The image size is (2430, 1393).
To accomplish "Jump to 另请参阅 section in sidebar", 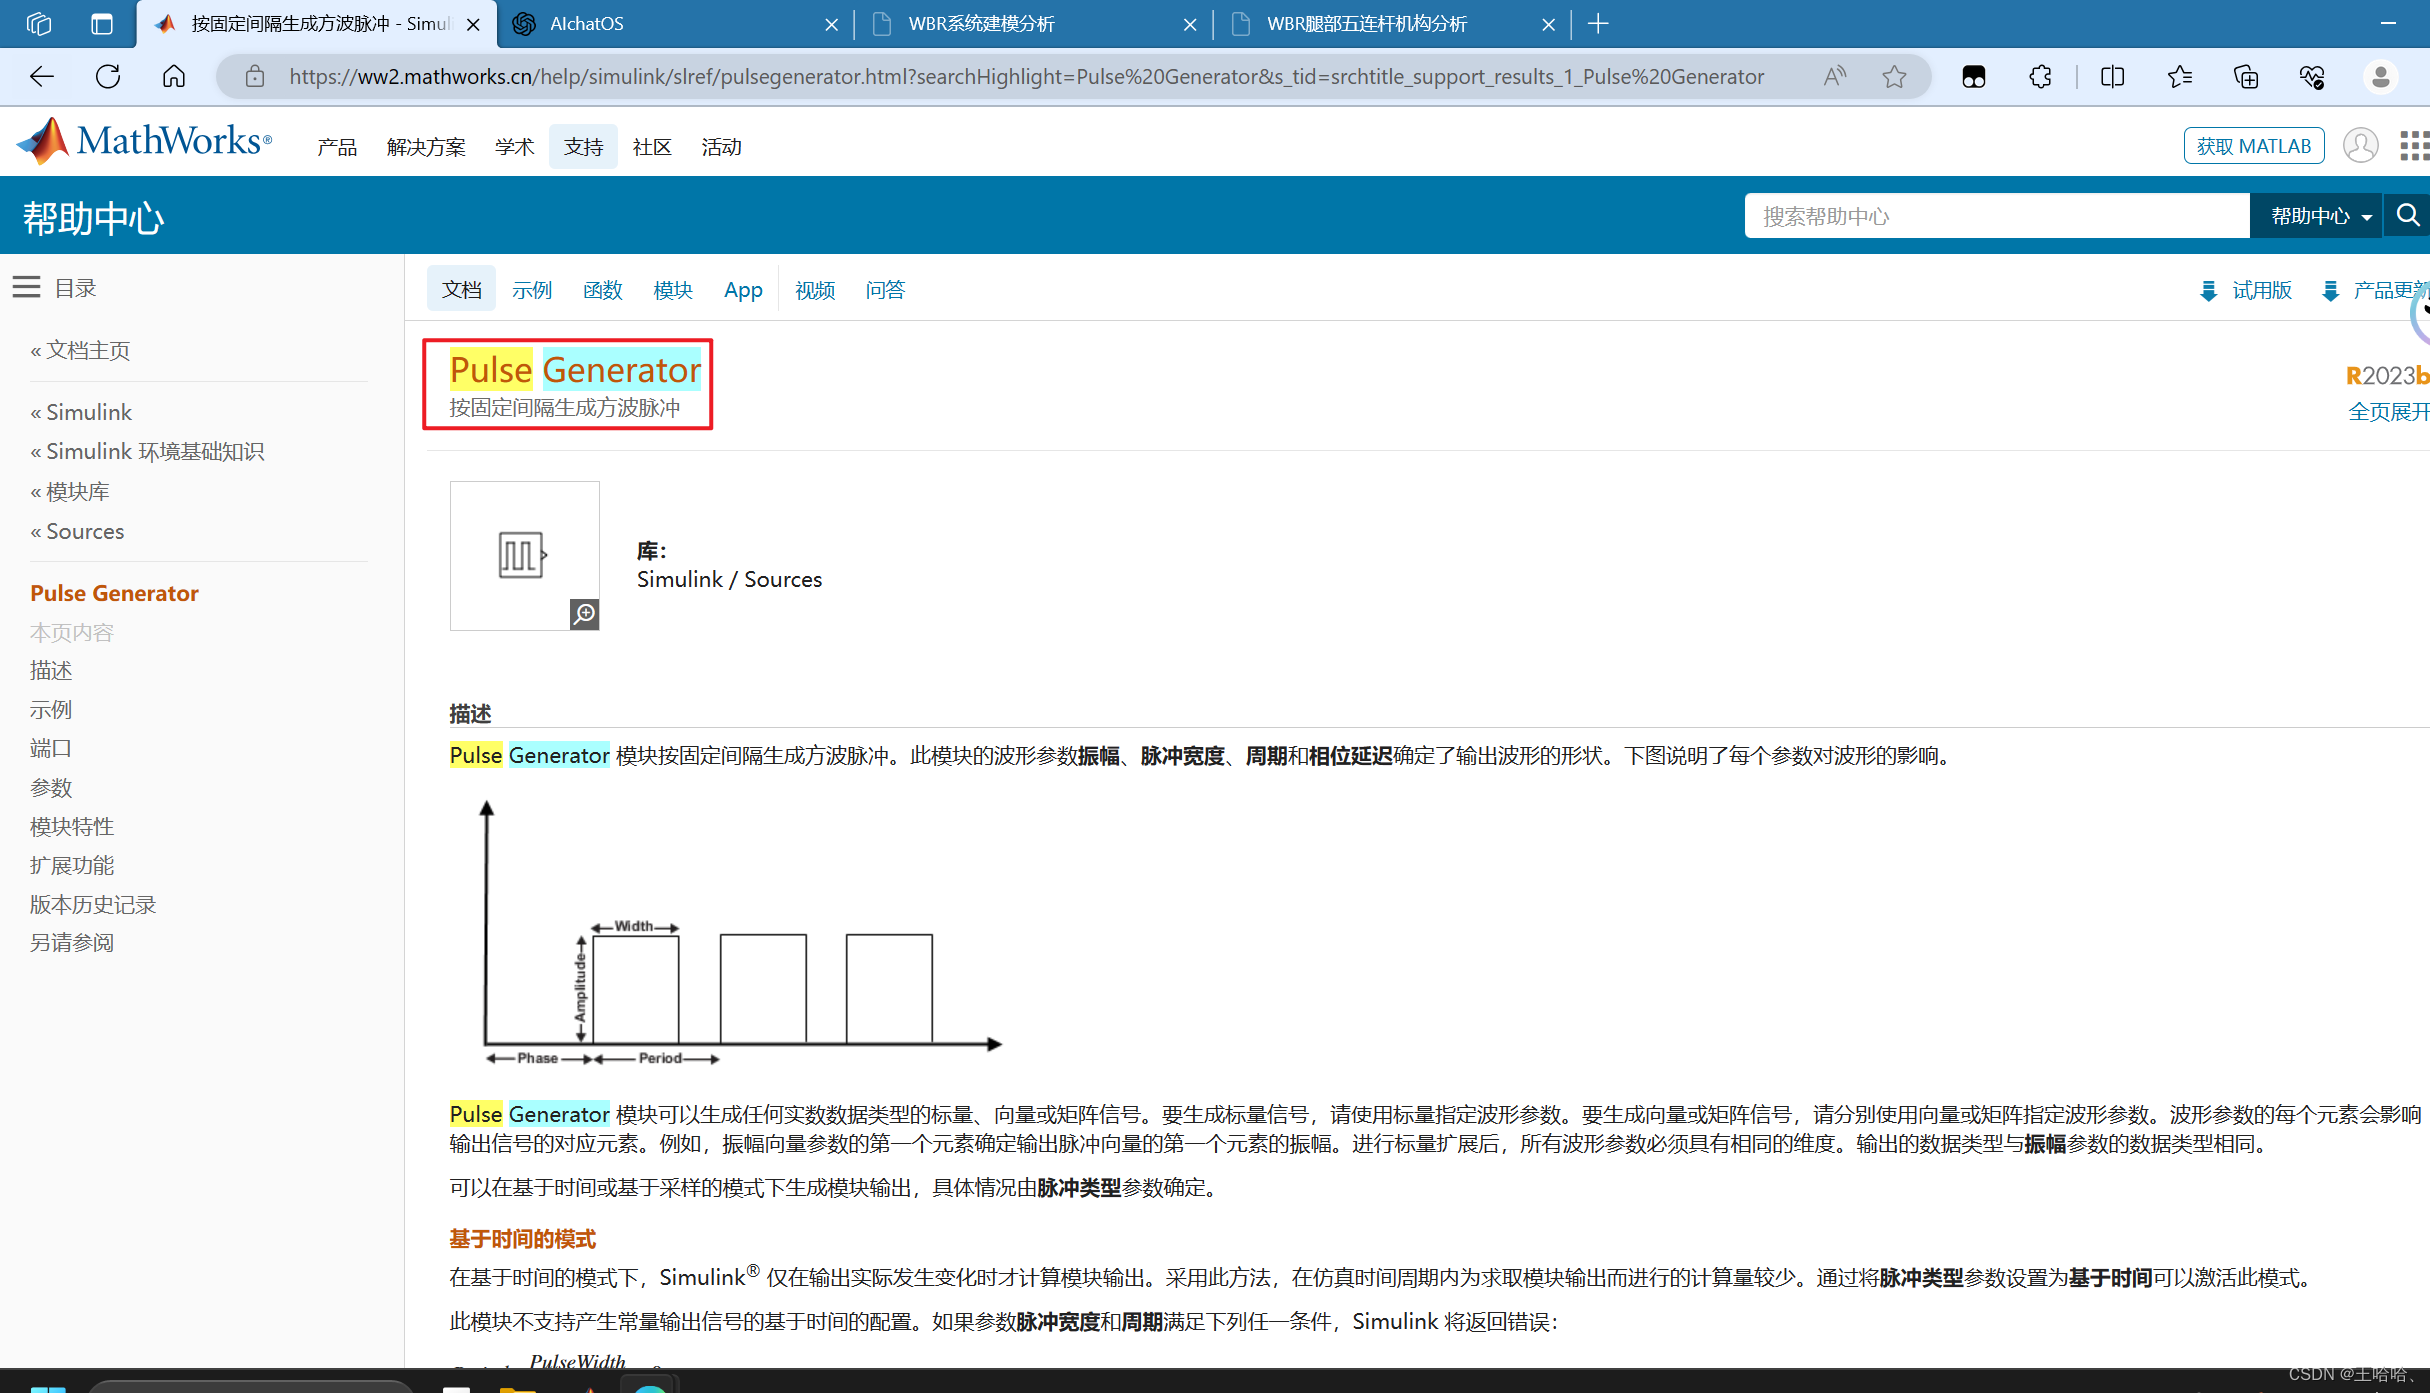I will pos(72,942).
